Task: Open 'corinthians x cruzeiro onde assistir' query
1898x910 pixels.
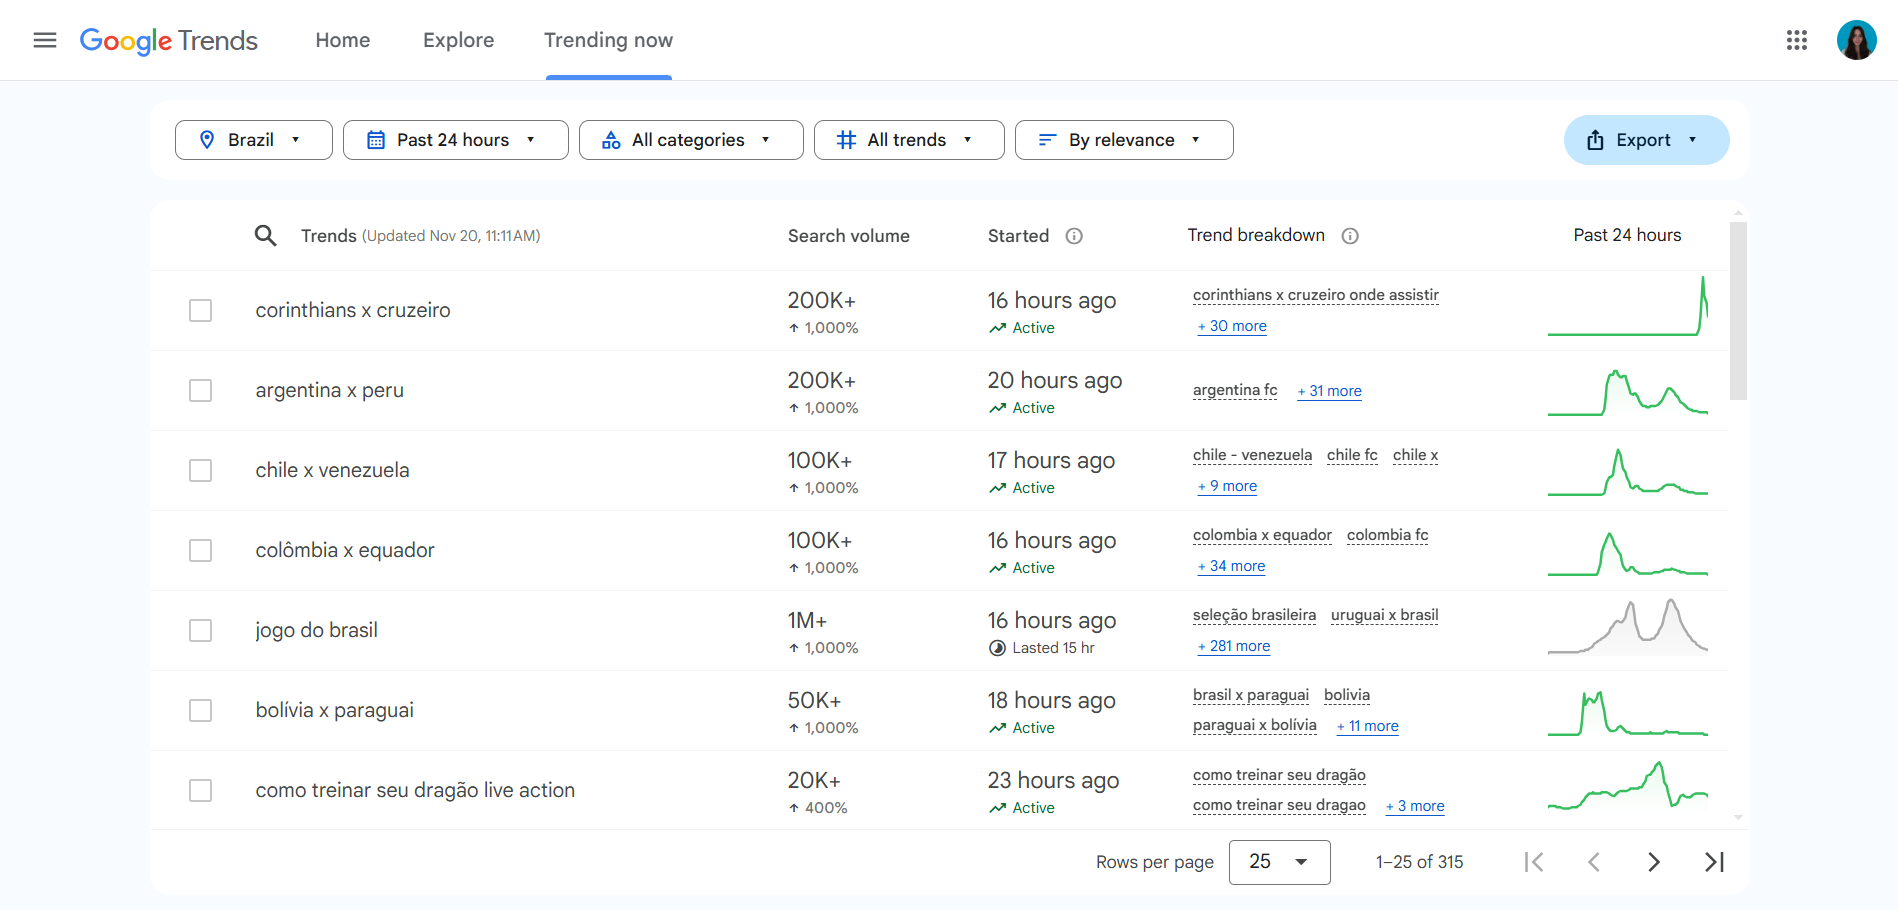Action: (x=1316, y=295)
